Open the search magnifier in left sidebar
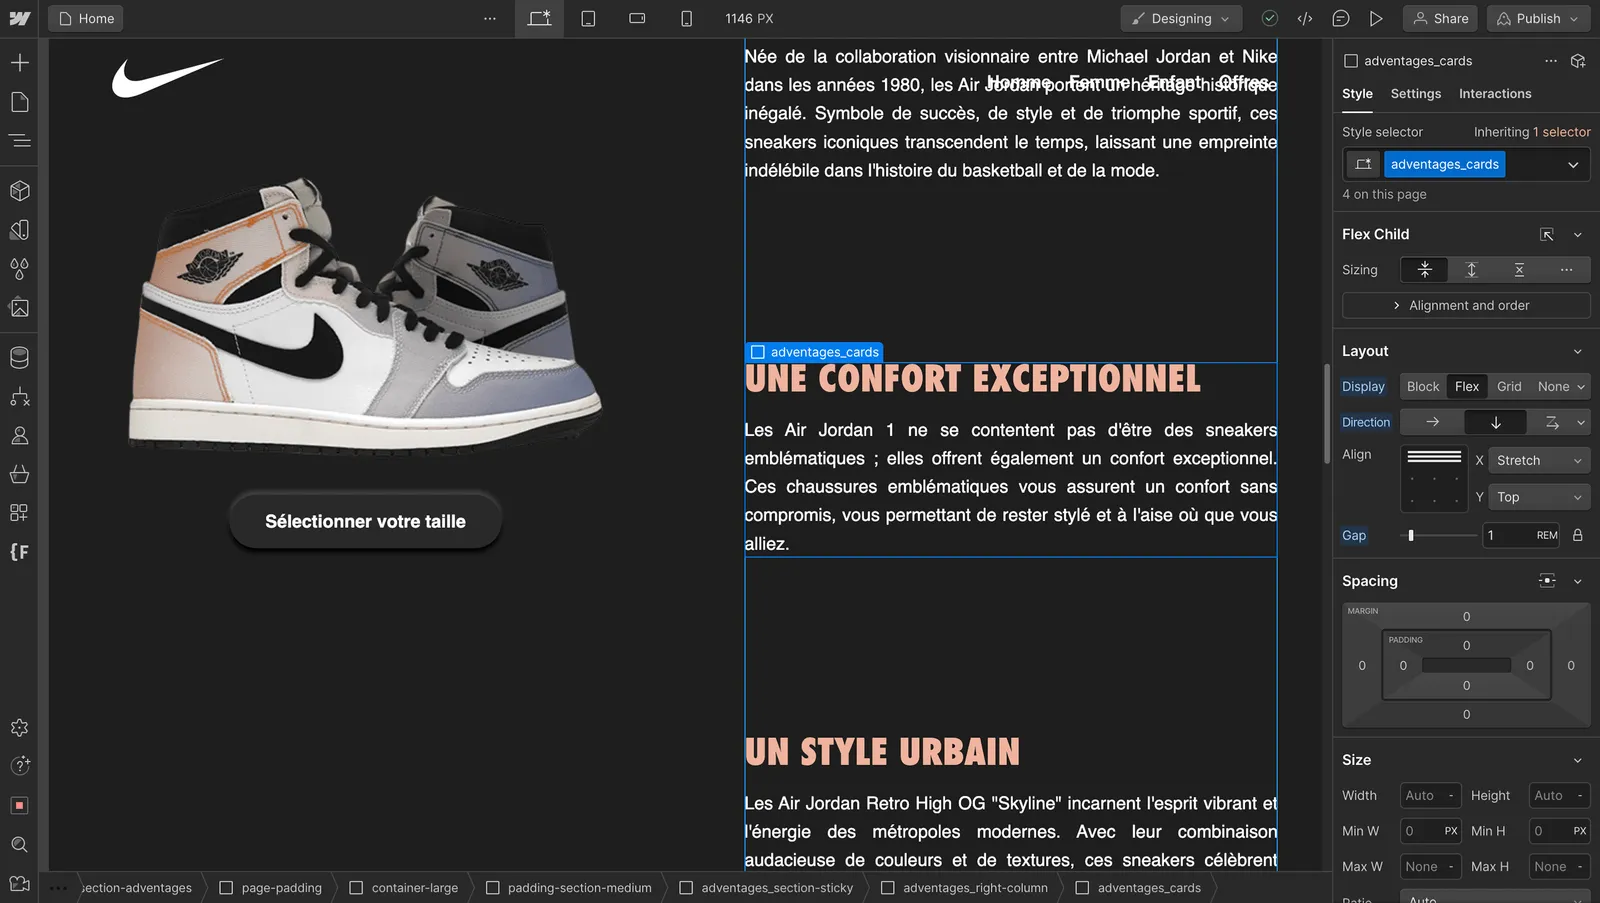Screen dimensions: 1600x903 [x=19, y=844]
